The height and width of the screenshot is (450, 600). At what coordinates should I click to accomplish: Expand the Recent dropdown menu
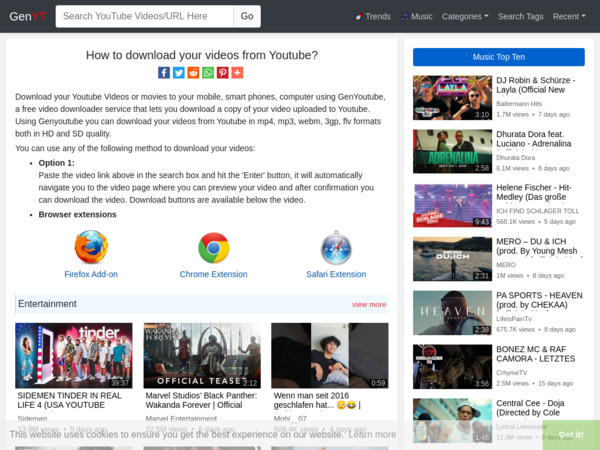[x=569, y=16]
